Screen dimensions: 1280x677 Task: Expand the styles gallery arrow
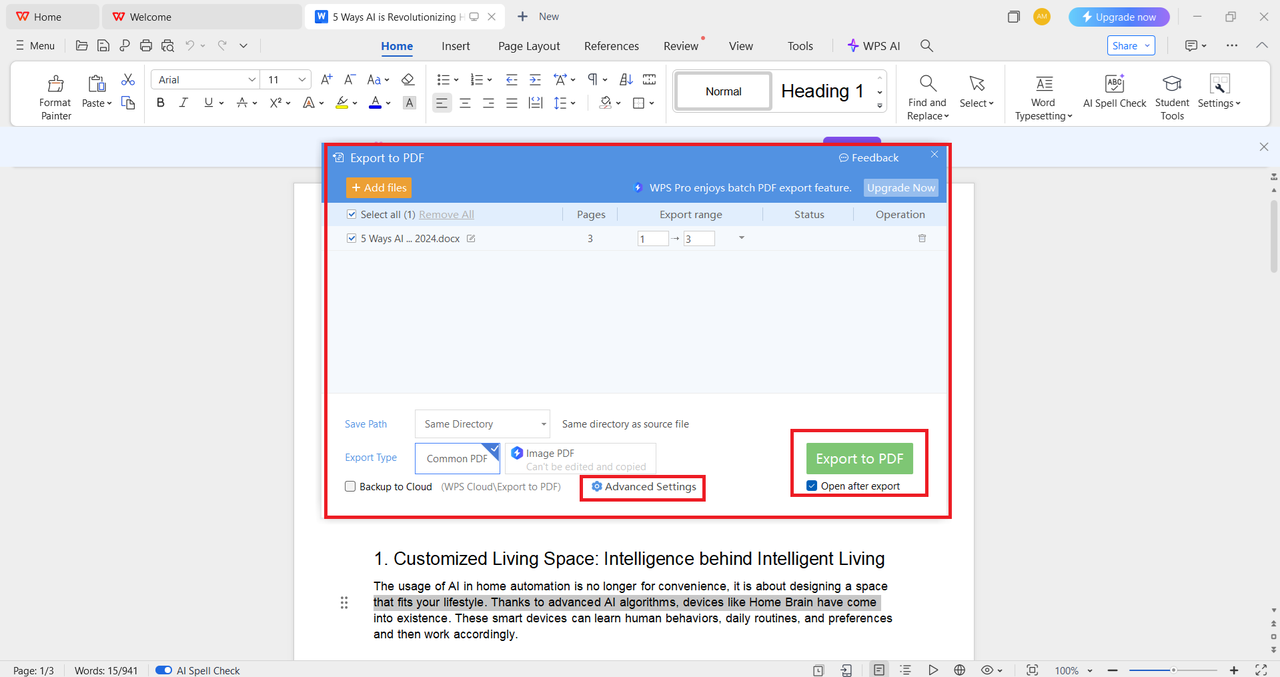coord(880,105)
